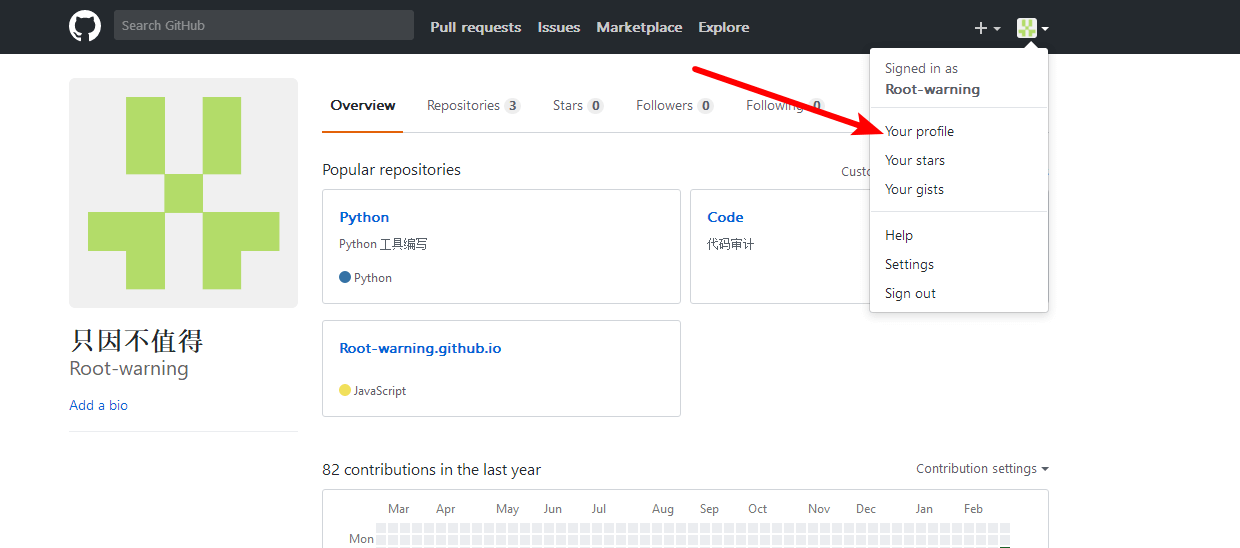Click Root-warning username under avatar
The width and height of the screenshot is (1240, 548).
click(129, 369)
